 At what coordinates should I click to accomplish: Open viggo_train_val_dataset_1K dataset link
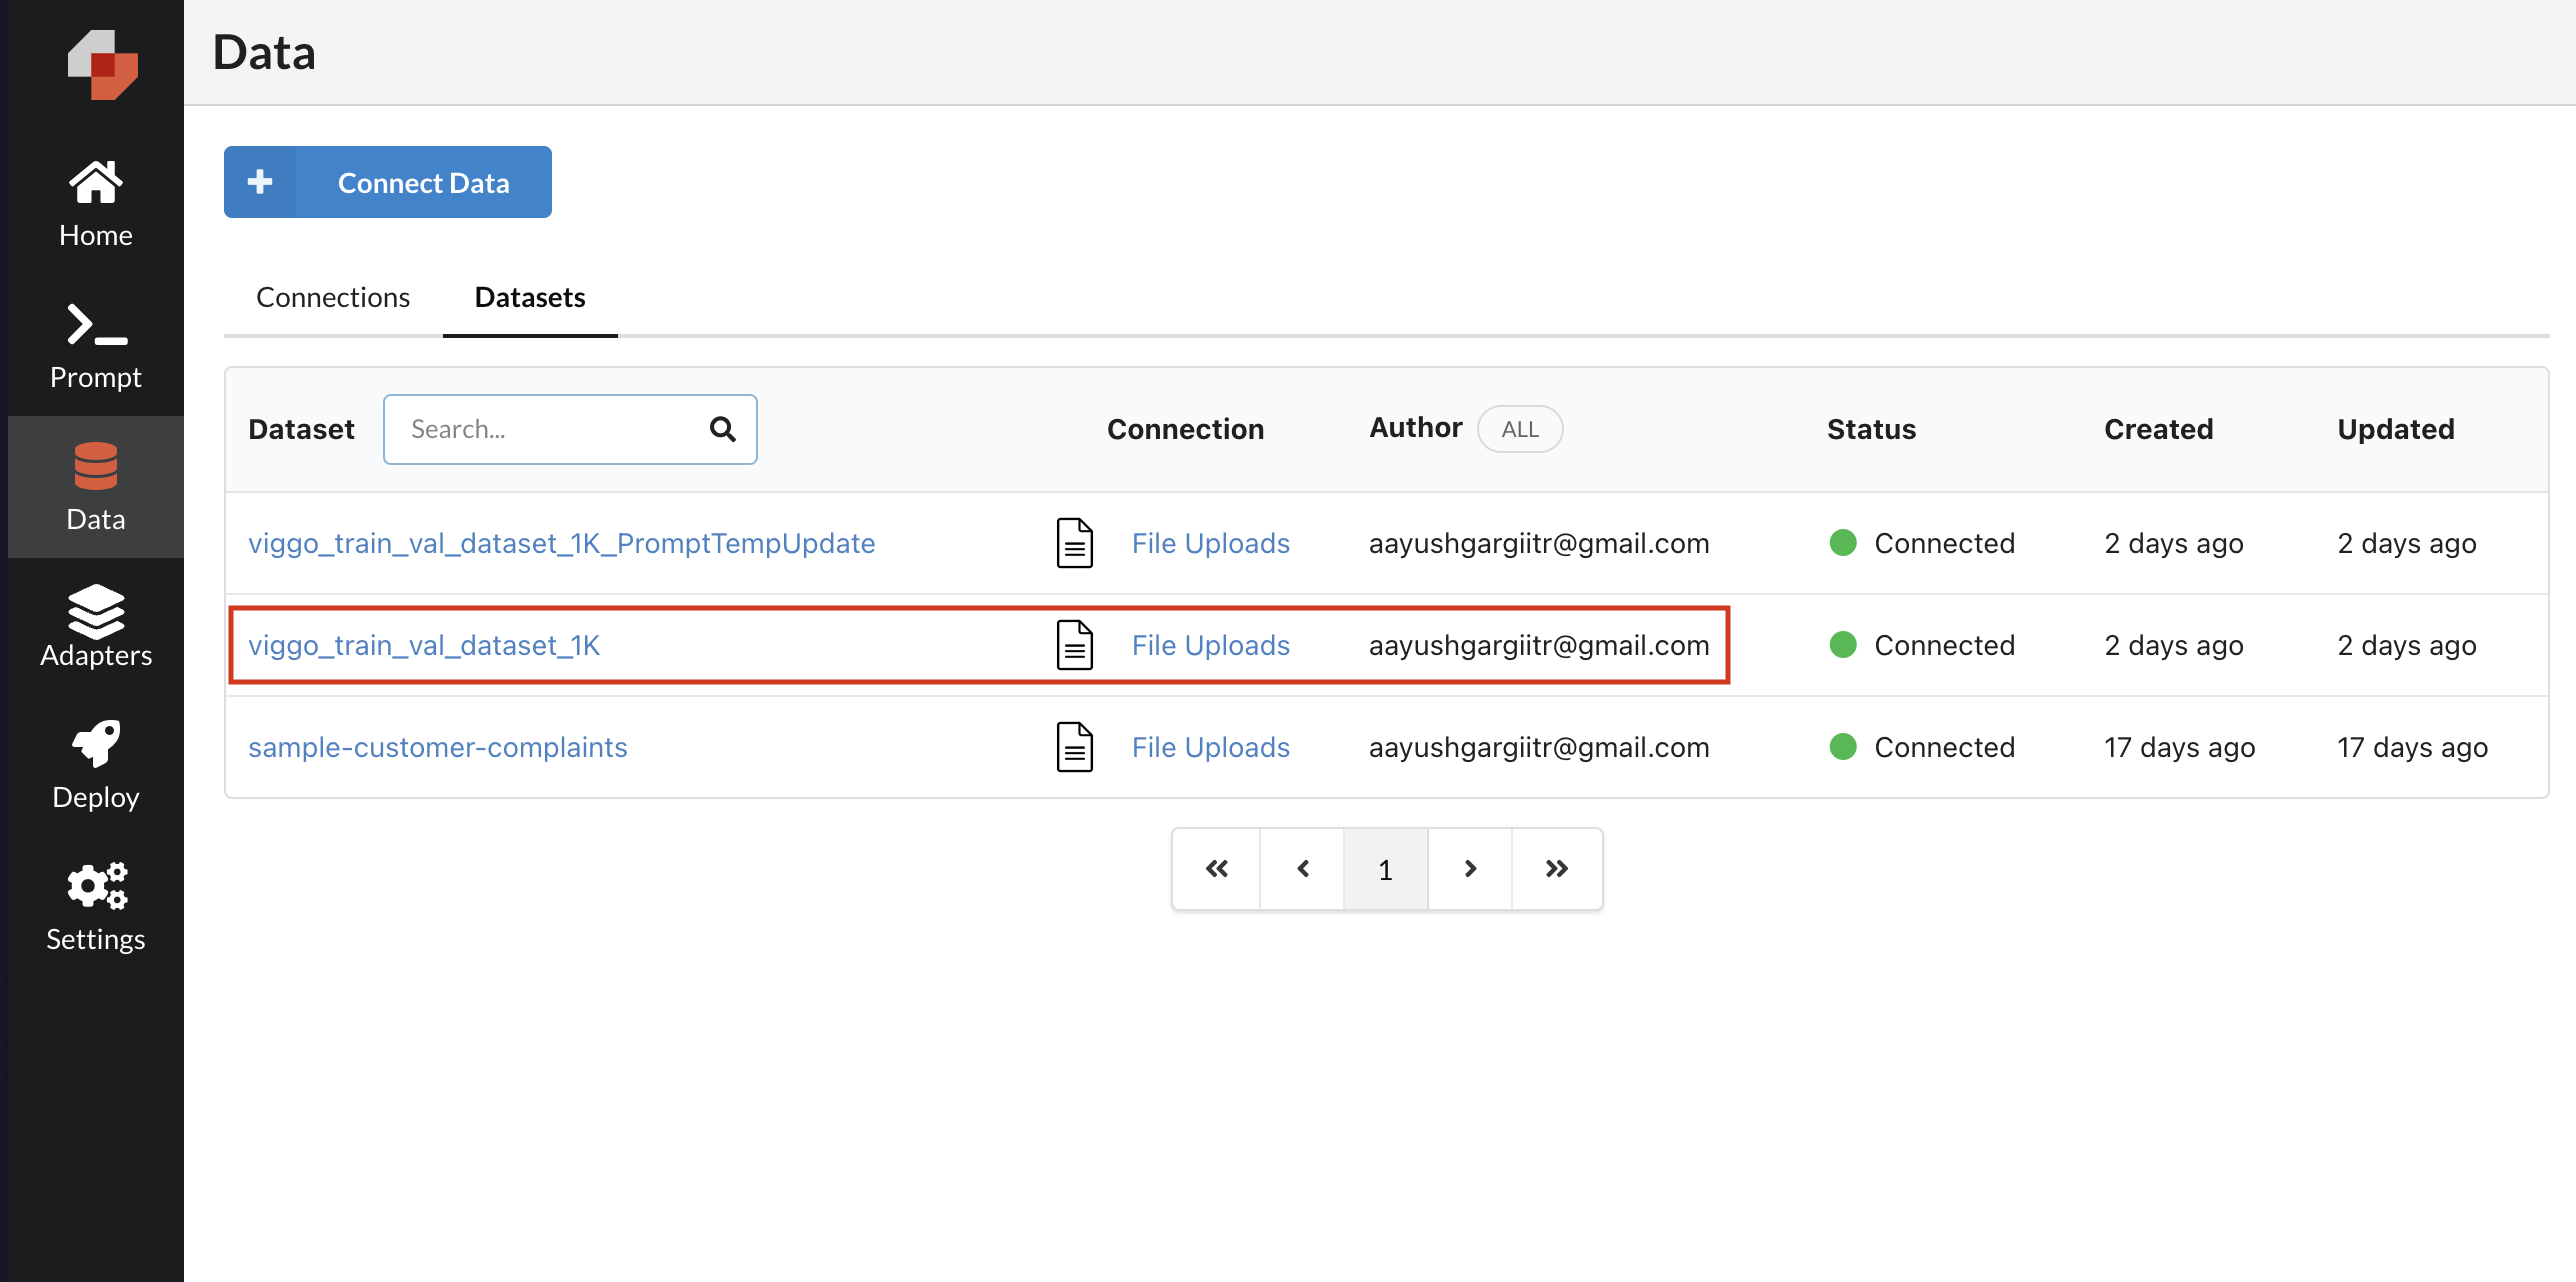tap(424, 645)
